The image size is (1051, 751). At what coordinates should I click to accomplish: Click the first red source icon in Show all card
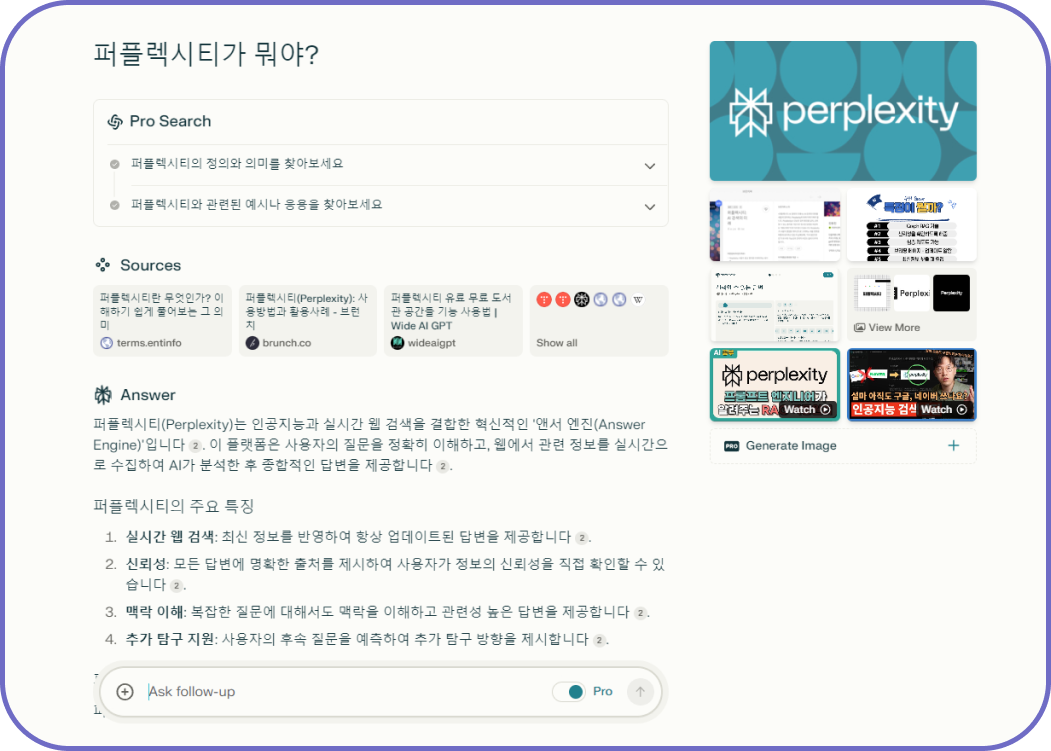click(544, 300)
